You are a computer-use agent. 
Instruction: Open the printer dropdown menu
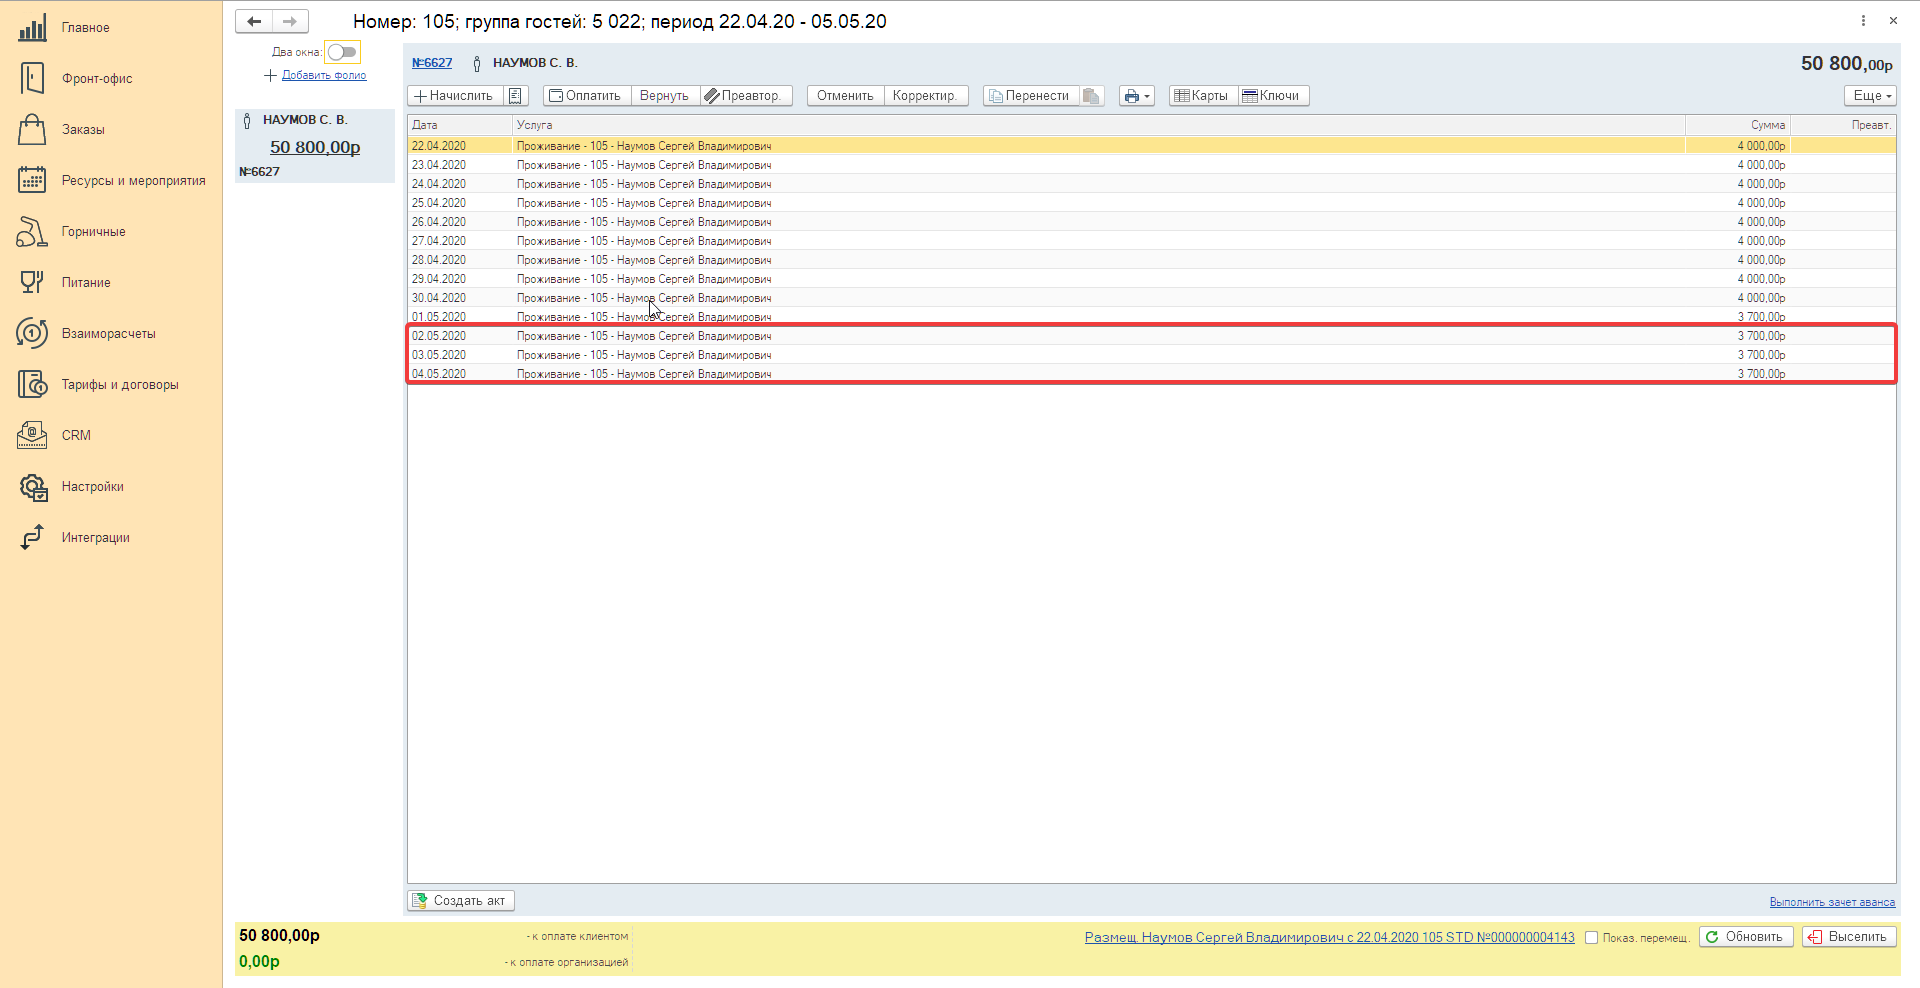1136,96
